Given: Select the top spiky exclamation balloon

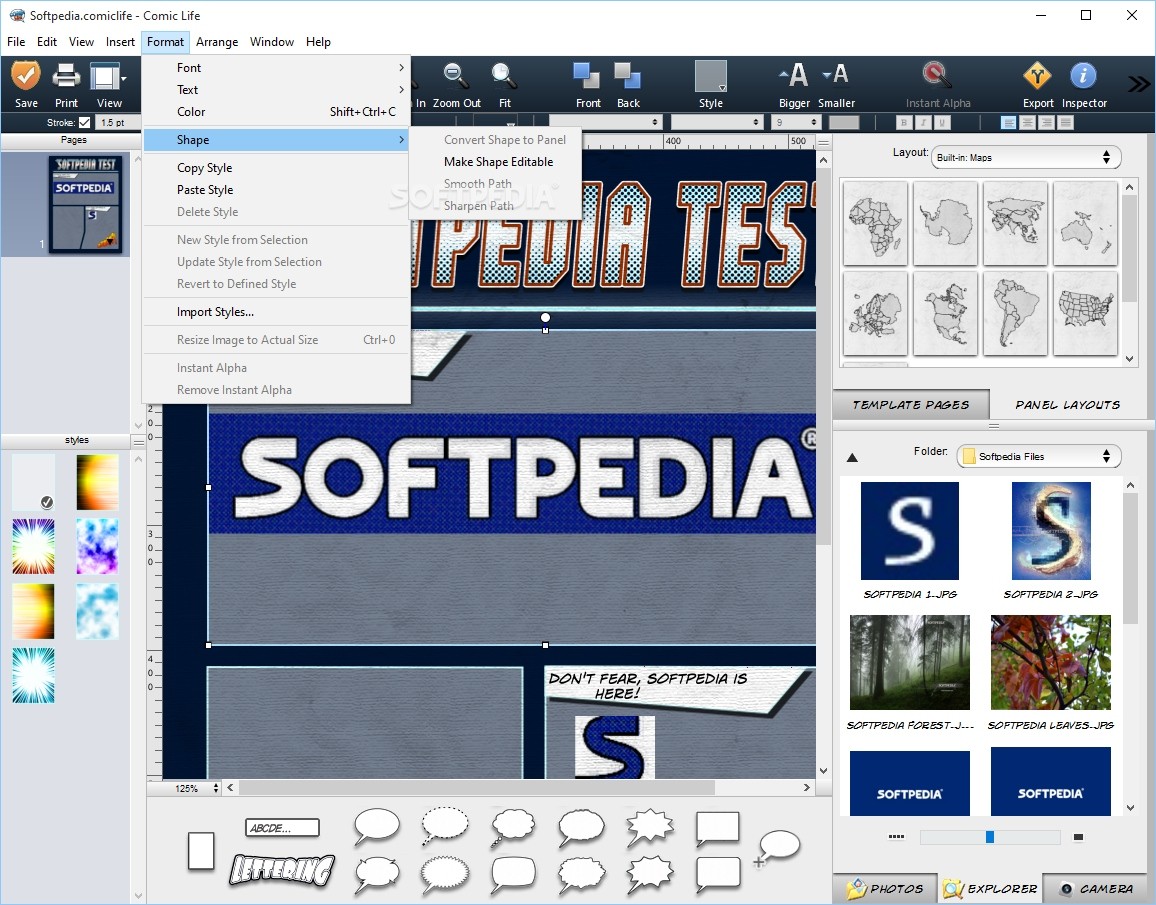Looking at the screenshot, I should (x=650, y=828).
